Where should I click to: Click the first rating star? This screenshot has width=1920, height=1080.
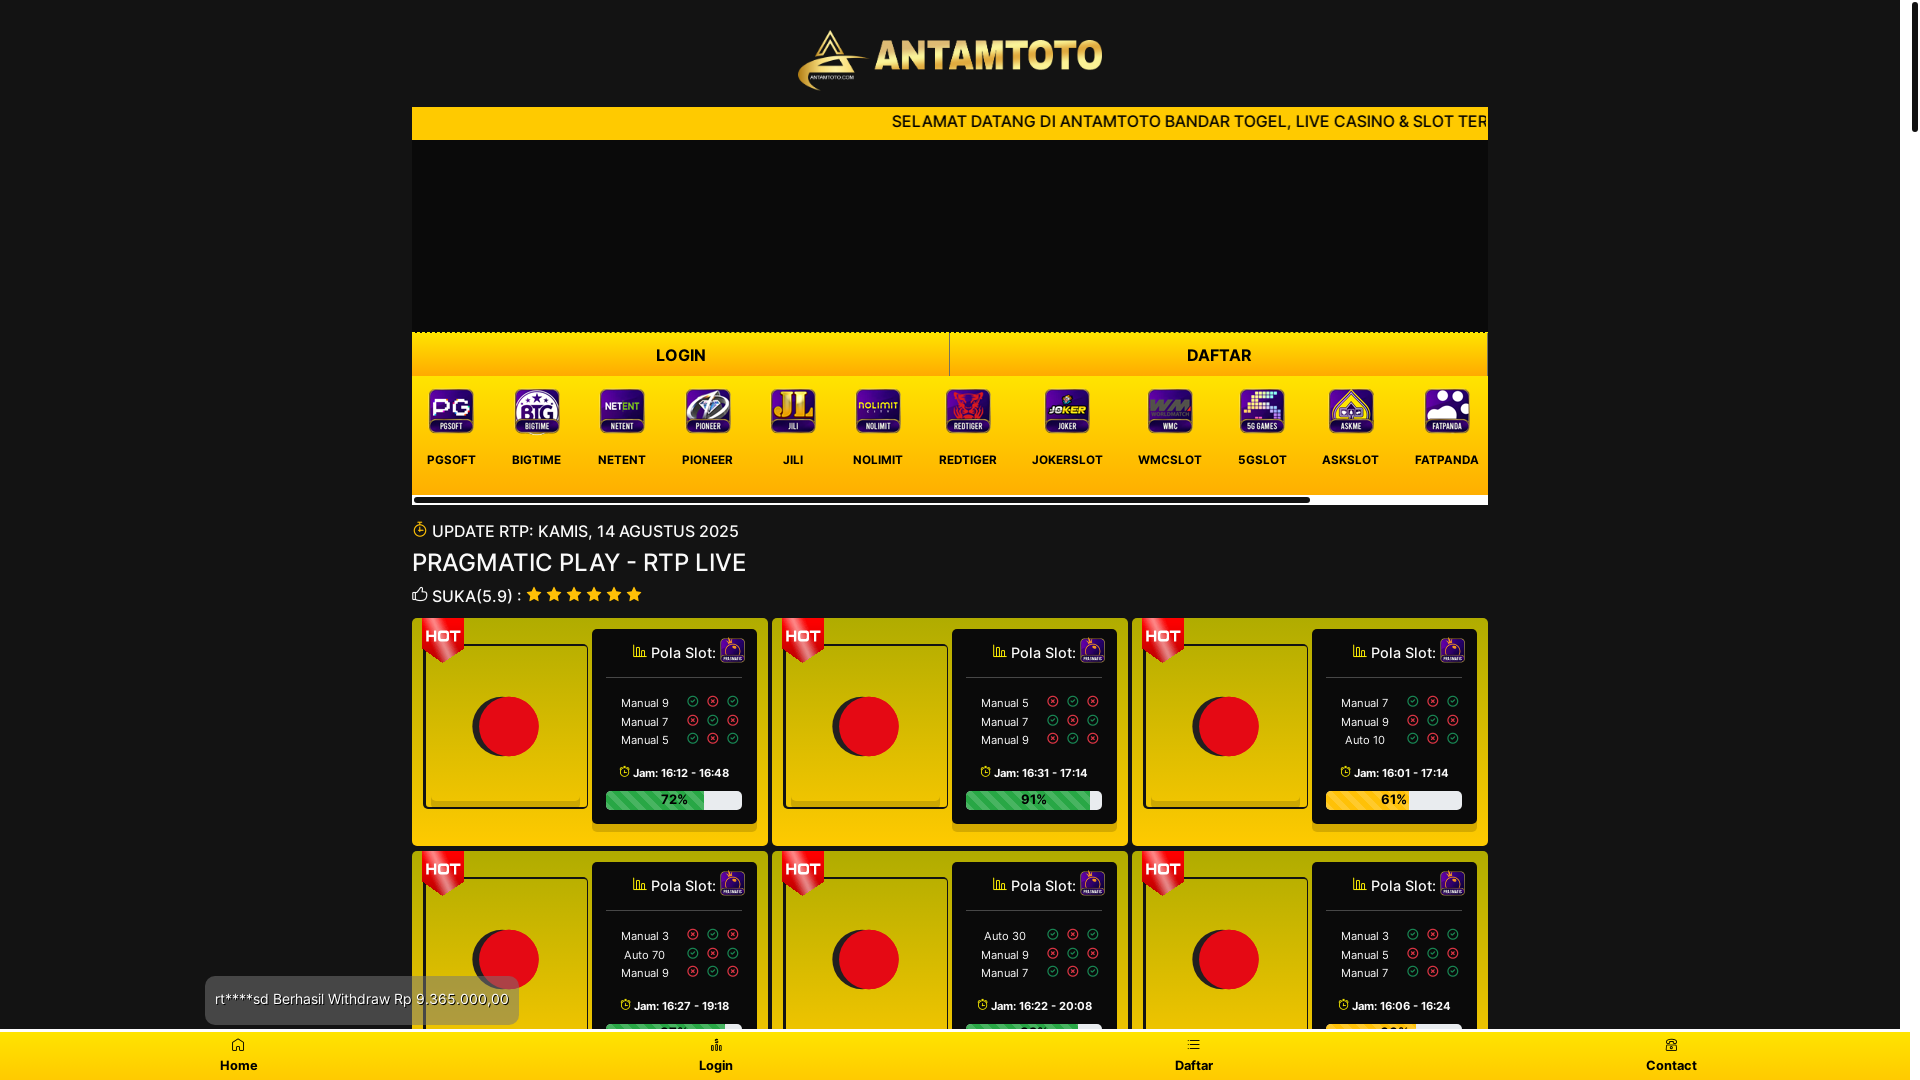[534, 594]
